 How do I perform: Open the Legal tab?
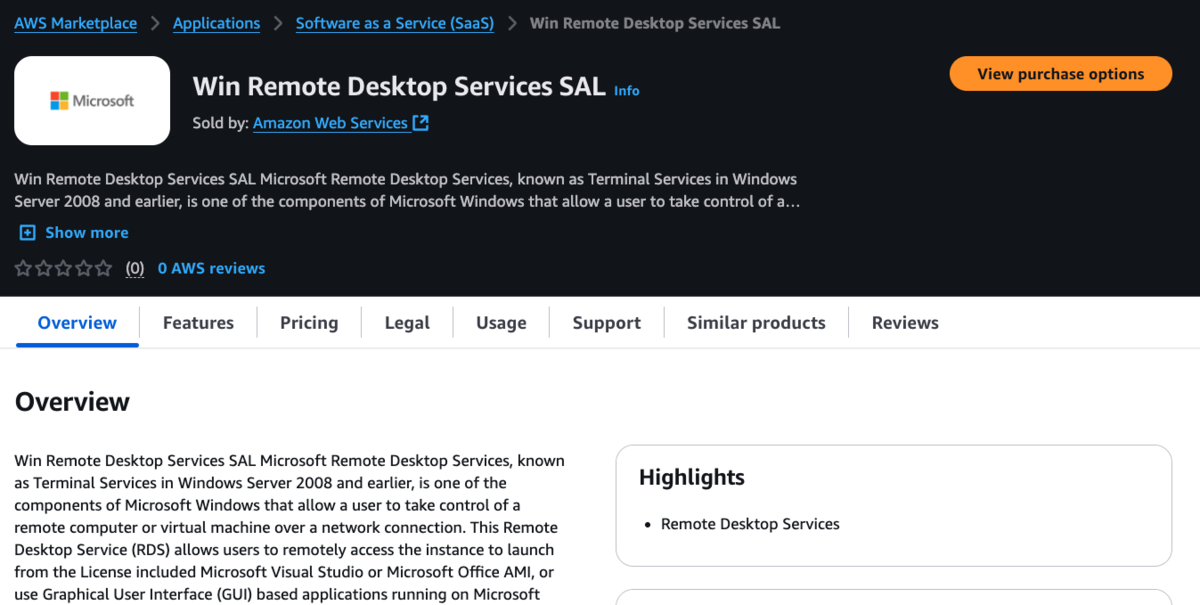point(407,323)
